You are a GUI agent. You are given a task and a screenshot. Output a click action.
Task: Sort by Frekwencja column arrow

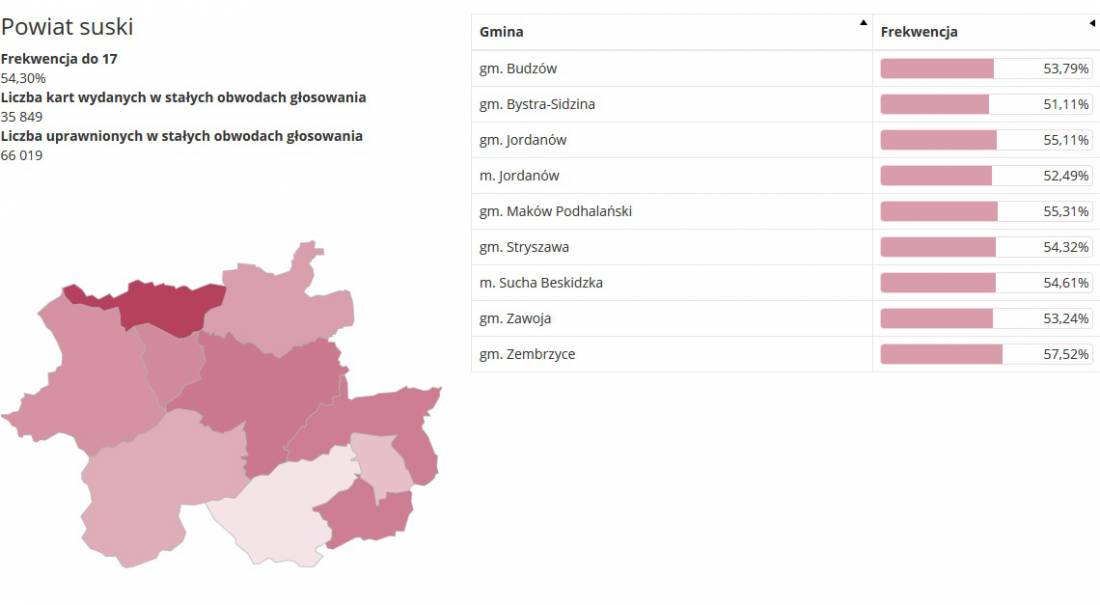pos(1092,23)
